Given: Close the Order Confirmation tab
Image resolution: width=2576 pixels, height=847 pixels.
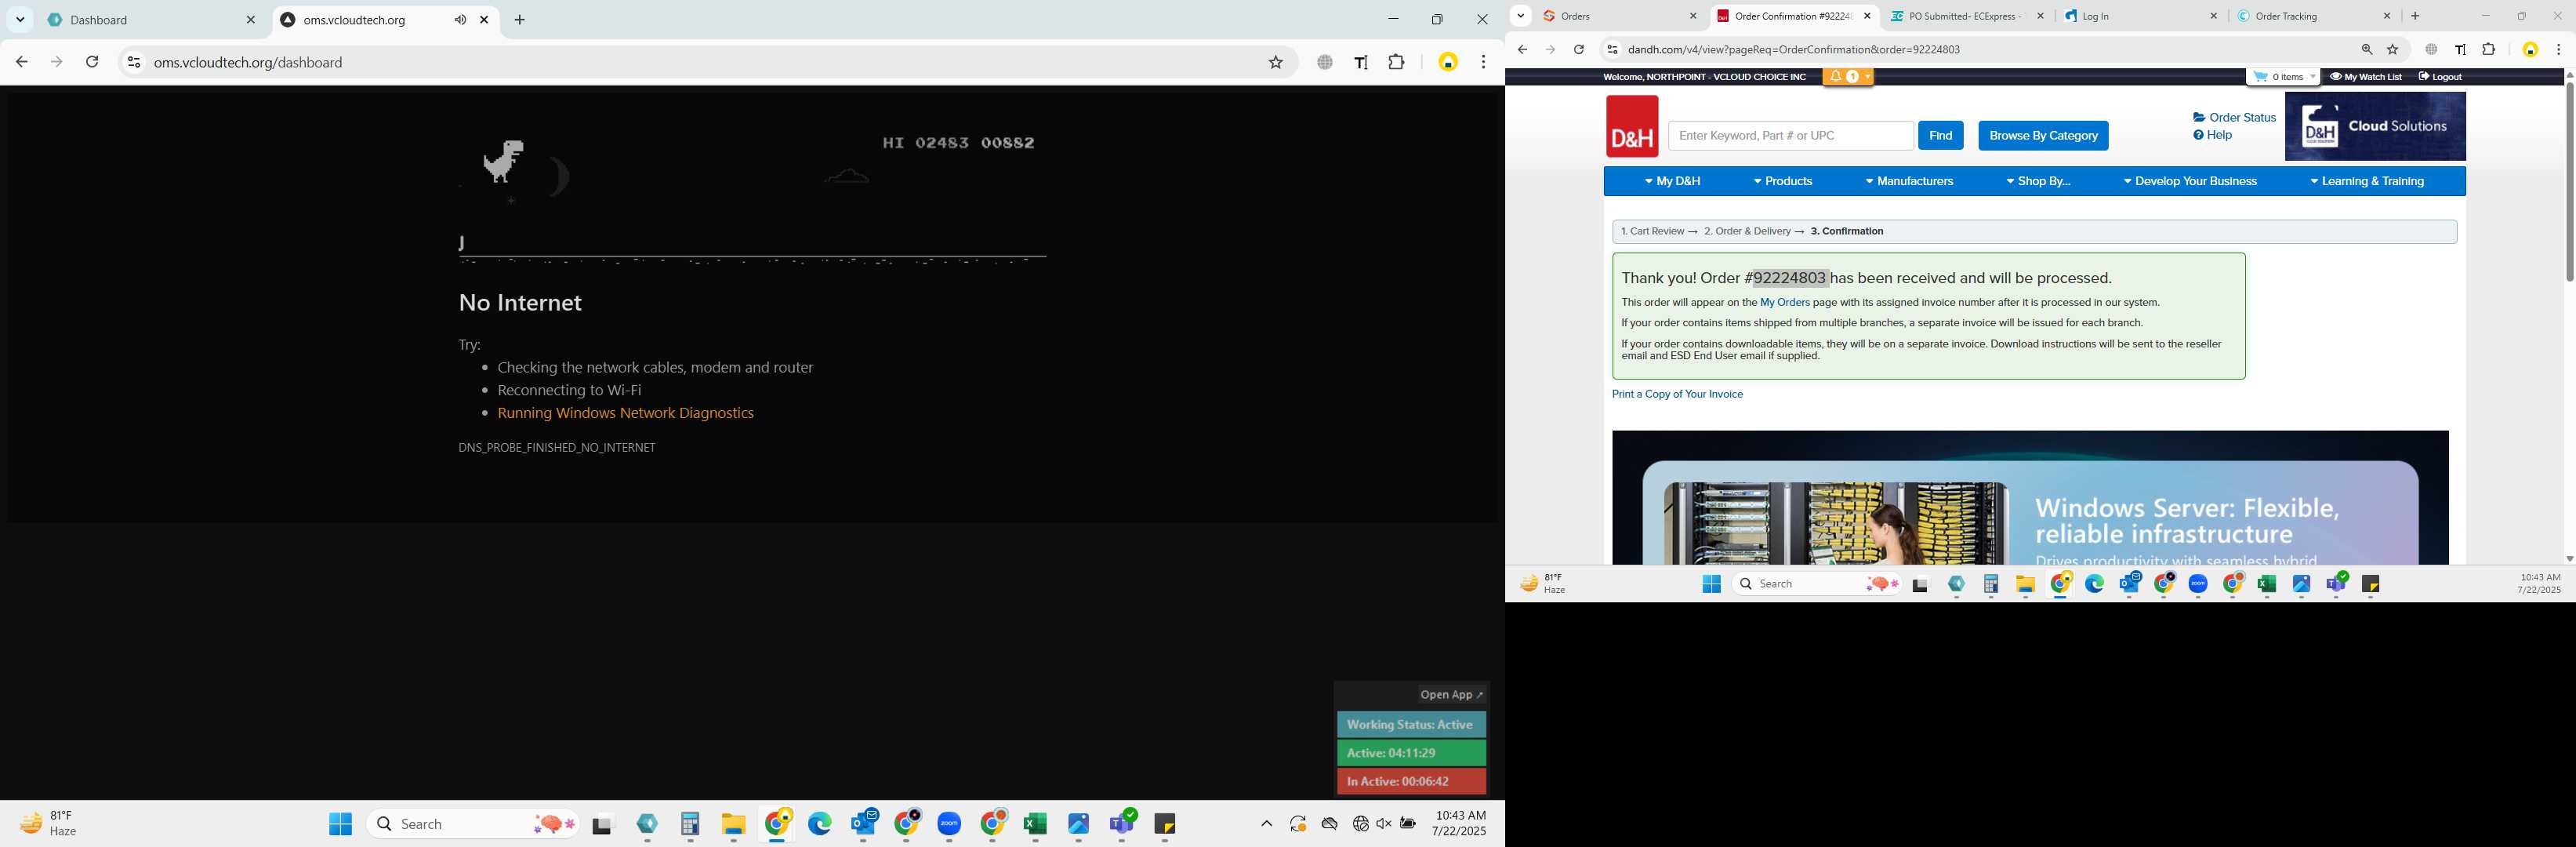Looking at the screenshot, I should tap(1867, 16).
